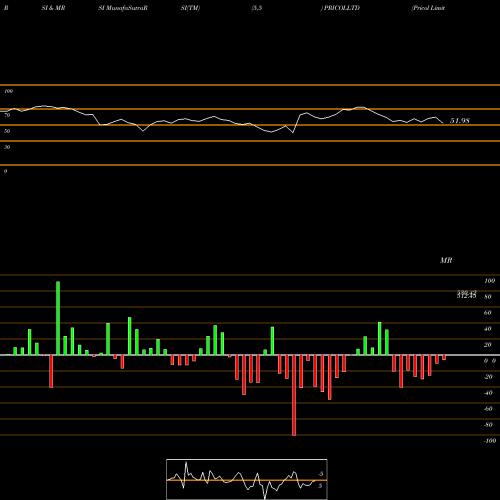The height and width of the screenshot is (500, 500).
Task: Click the RSI current value 51.98
Action: click(x=460, y=121)
